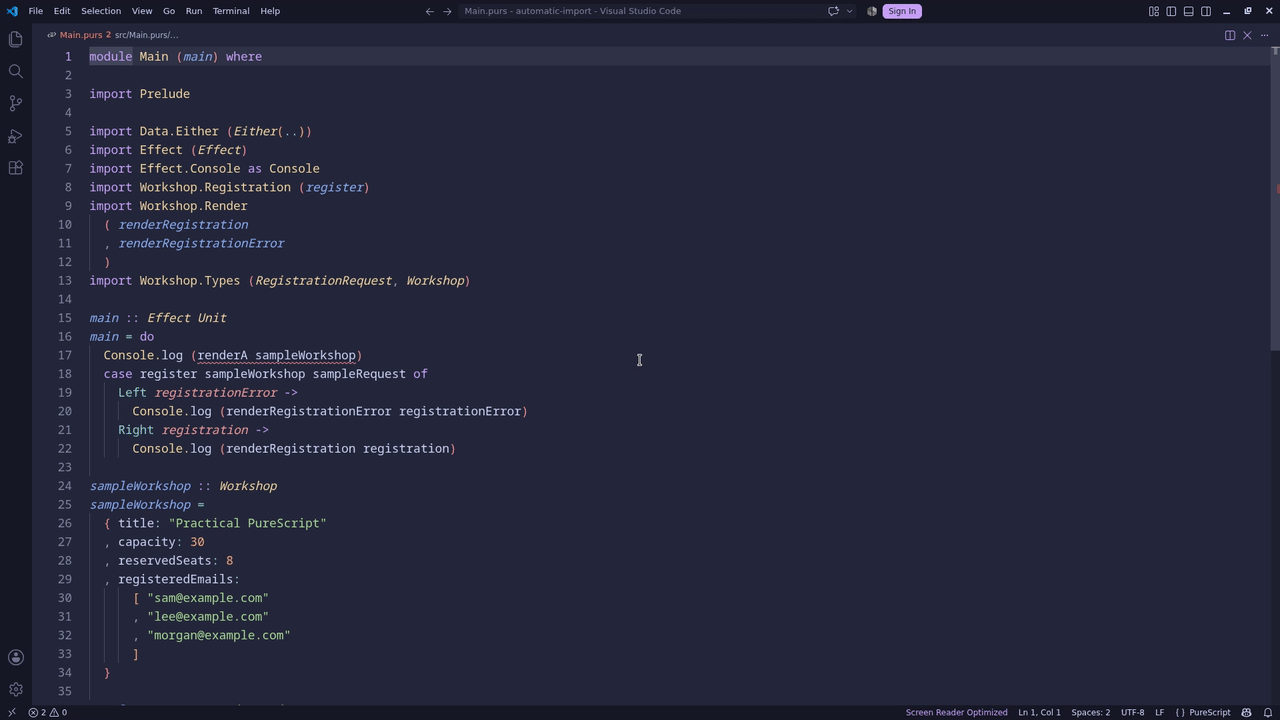
Task: Open the Search view in activity bar
Action: [15, 71]
